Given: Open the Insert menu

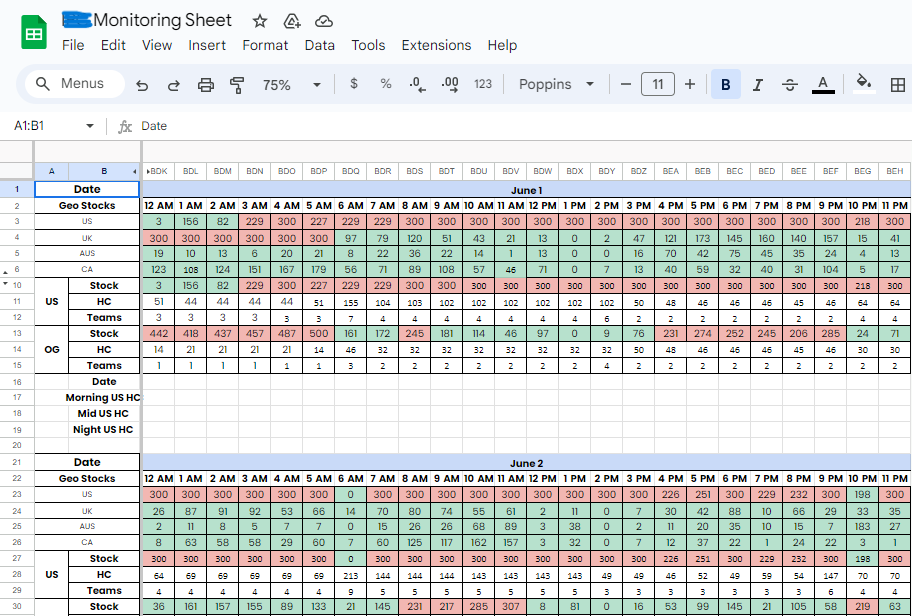Looking at the screenshot, I should (206, 45).
